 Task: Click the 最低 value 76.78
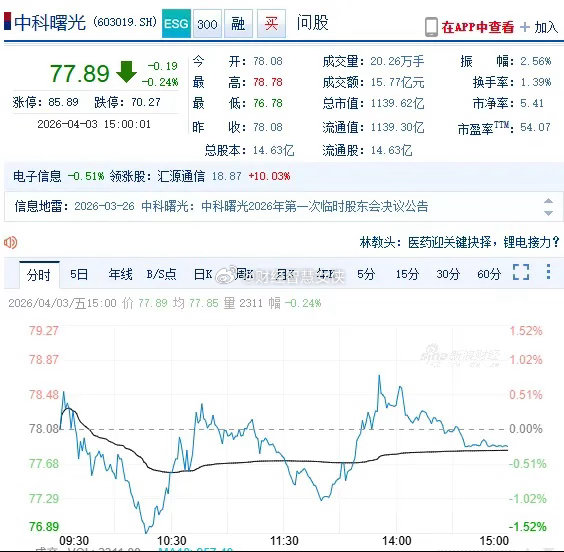tap(268, 104)
